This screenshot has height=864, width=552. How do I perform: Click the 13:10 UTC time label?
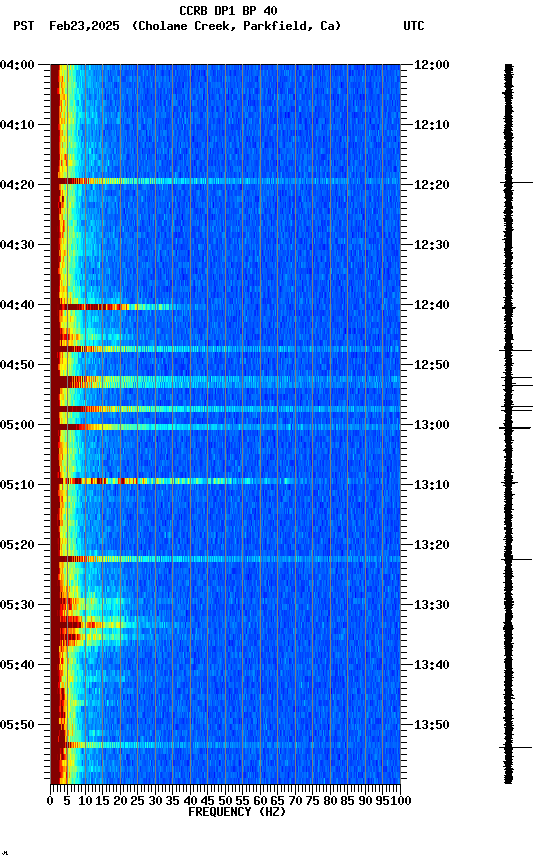[432, 485]
